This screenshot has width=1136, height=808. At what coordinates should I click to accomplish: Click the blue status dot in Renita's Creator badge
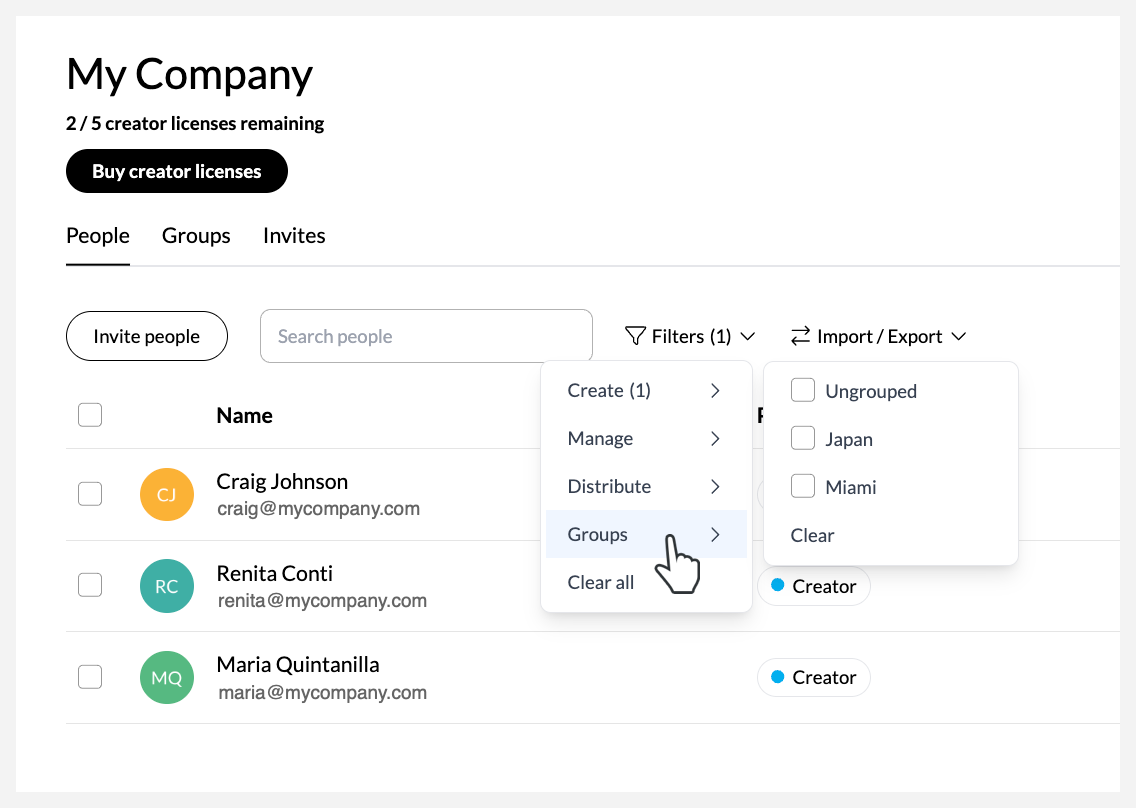777,586
